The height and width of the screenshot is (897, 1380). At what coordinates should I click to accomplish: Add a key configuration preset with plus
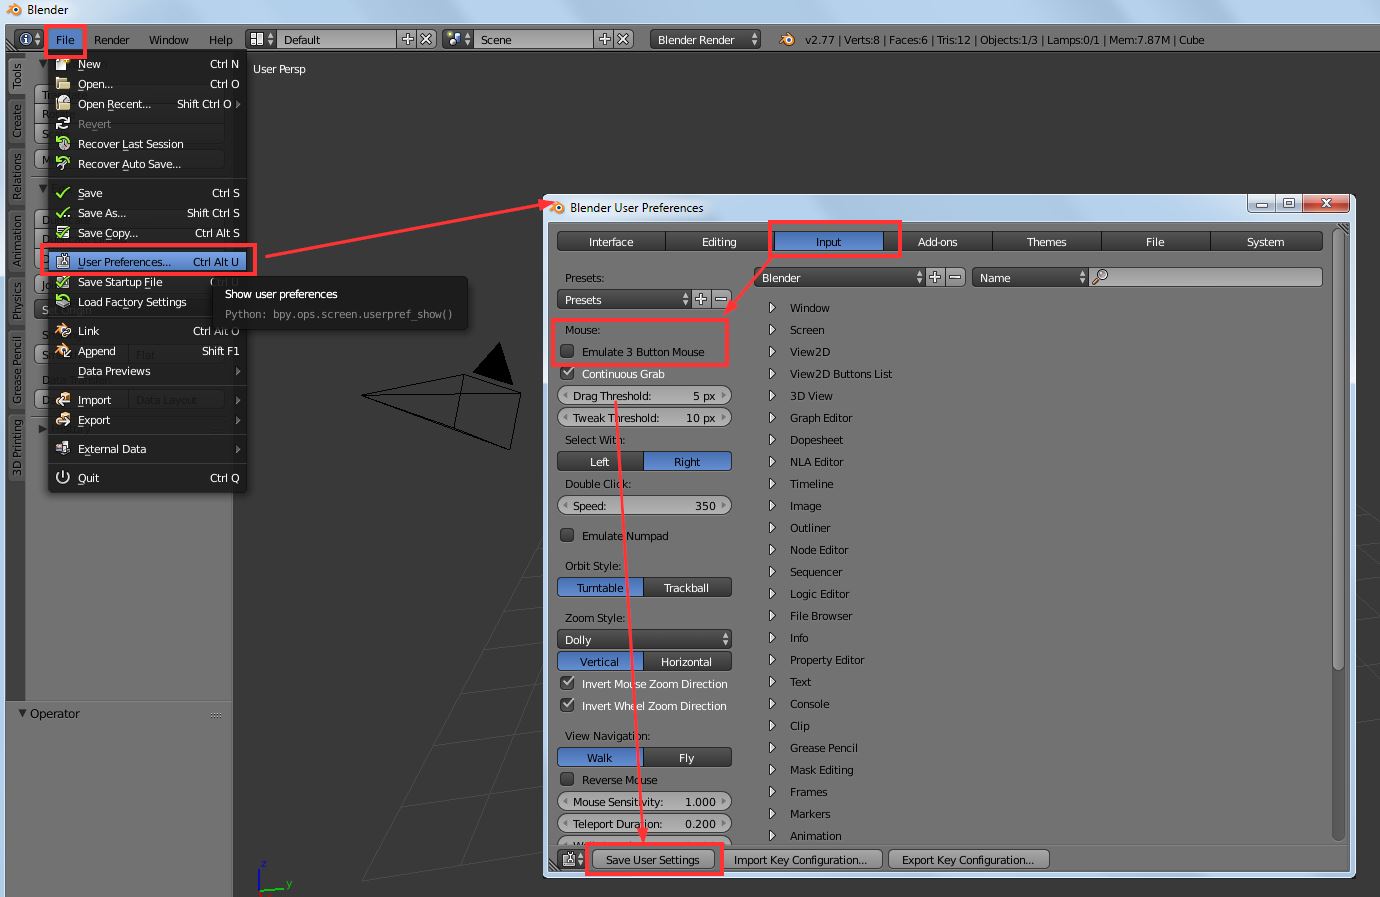(935, 277)
